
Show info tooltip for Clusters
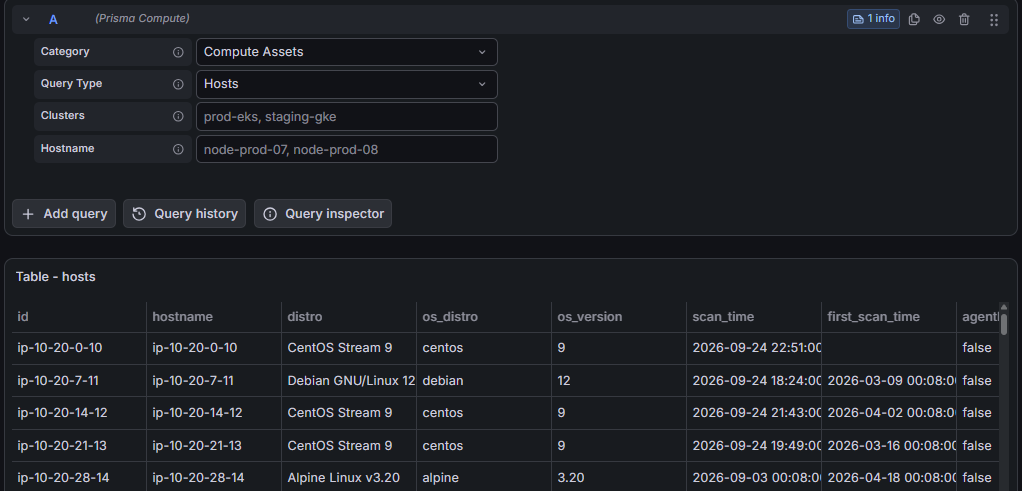(x=178, y=116)
